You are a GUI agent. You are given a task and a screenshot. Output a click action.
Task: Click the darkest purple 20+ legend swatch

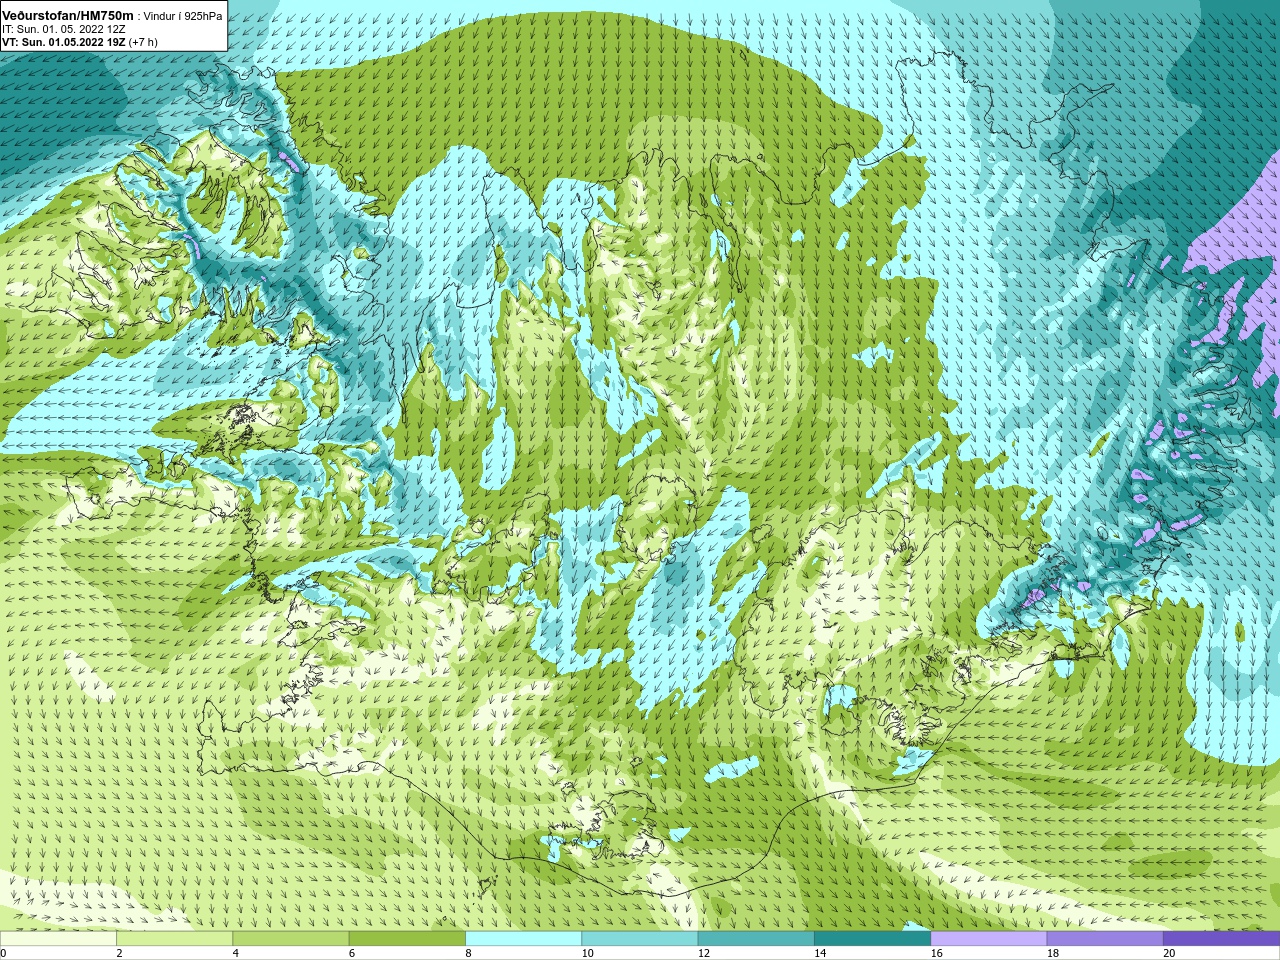[1221, 939]
